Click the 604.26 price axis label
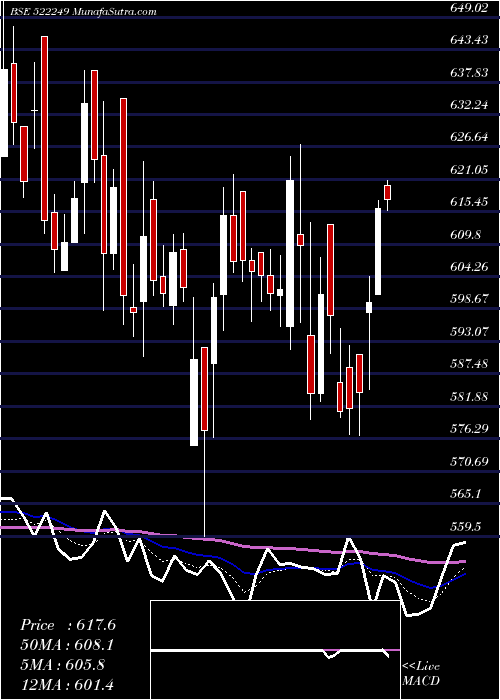 pyautogui.click(x=469, y=267)
